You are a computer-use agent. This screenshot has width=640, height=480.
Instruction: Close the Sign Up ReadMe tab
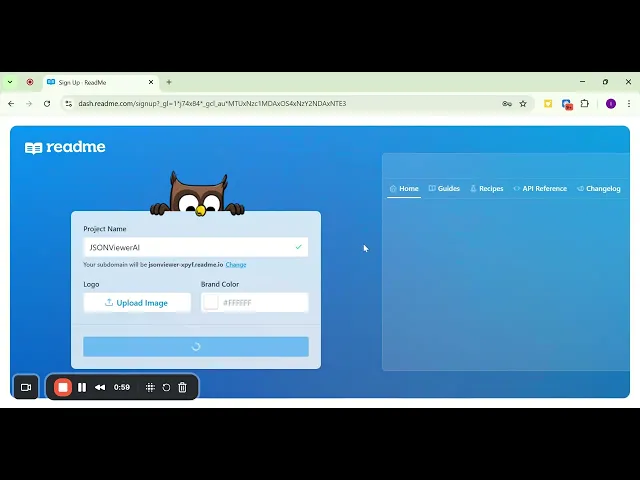tap(151, 82)
